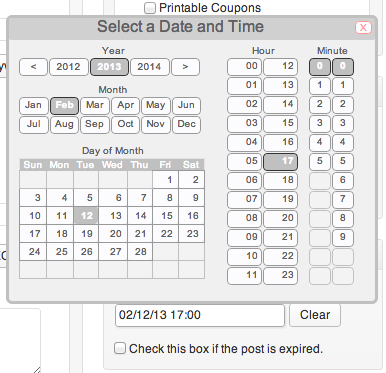This screenshot has width=386, height=373.
Task: Set hour to 00
Action: pos(245,67)
